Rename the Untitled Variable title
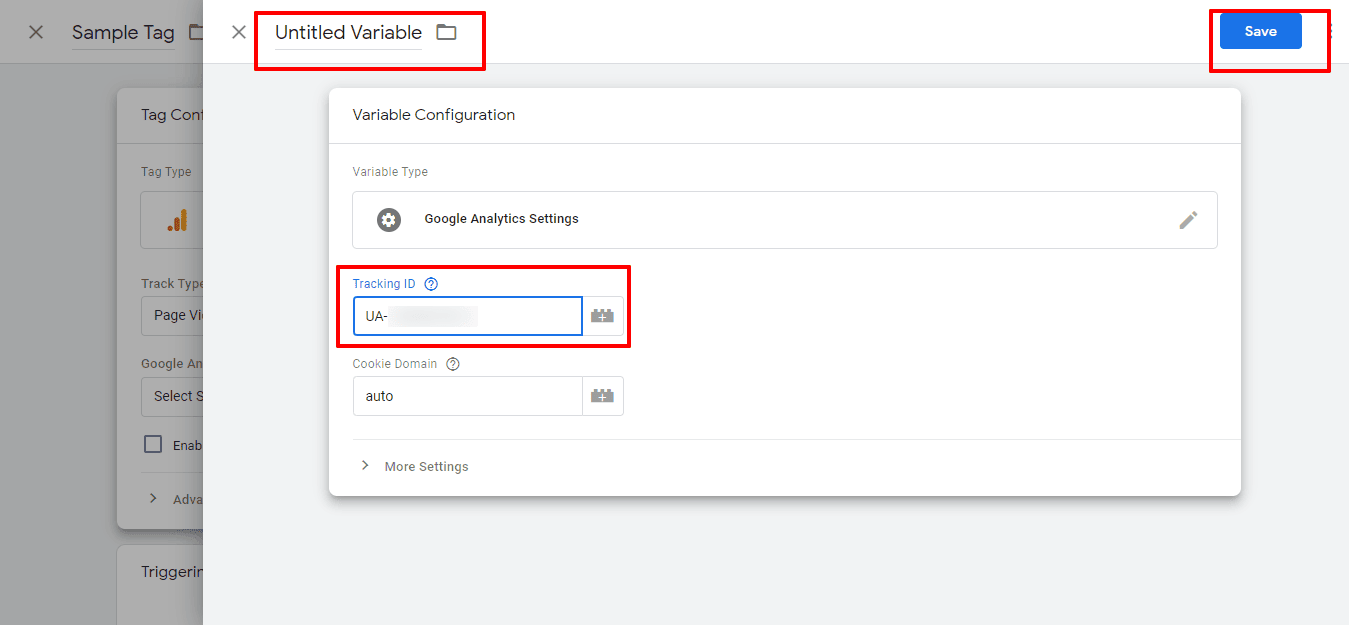1349x625 pixels. [348, 33]
